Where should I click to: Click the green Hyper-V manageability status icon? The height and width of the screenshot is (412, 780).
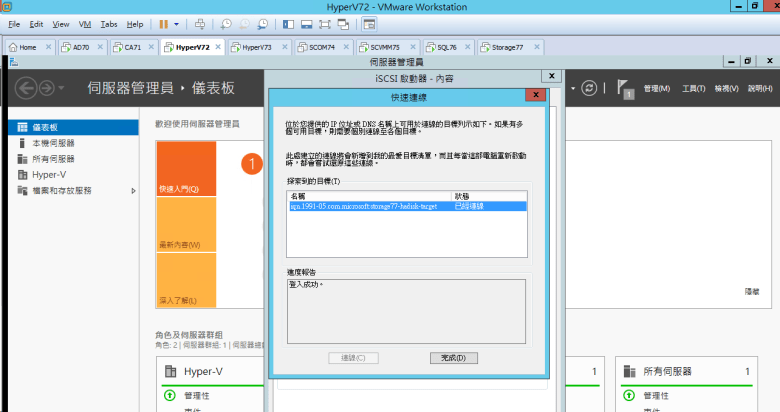168,396
